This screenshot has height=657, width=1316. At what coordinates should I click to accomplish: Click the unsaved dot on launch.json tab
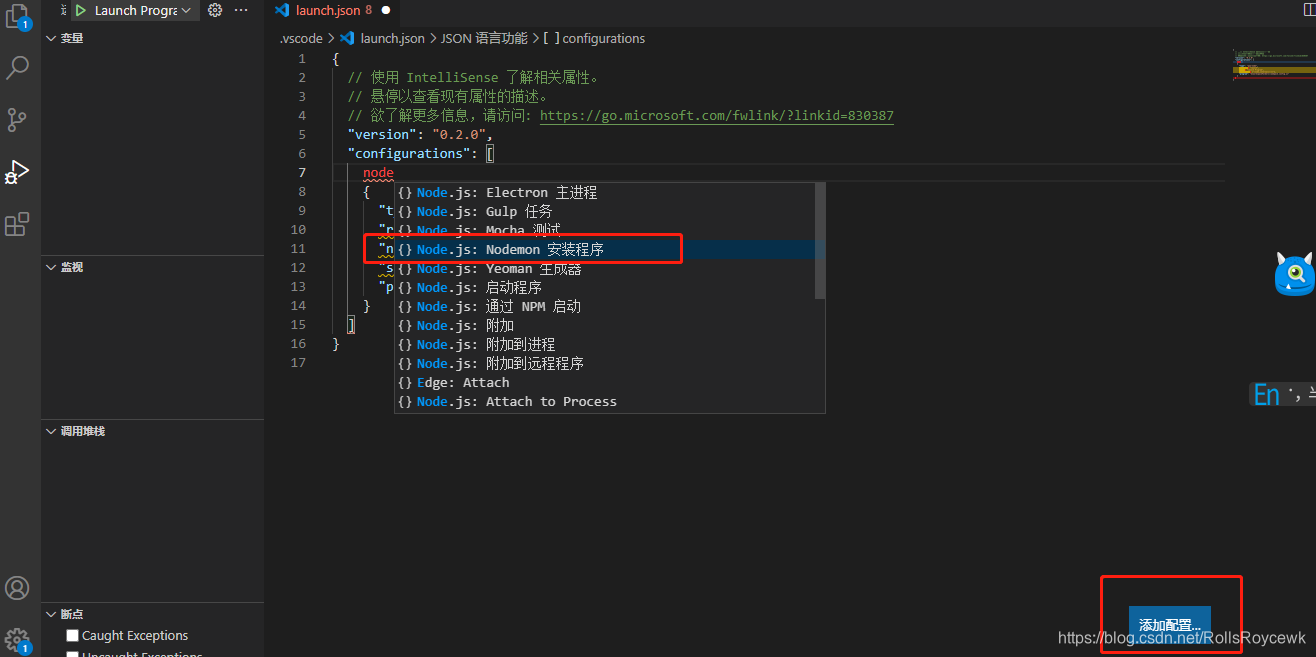(x=386, y=10)
